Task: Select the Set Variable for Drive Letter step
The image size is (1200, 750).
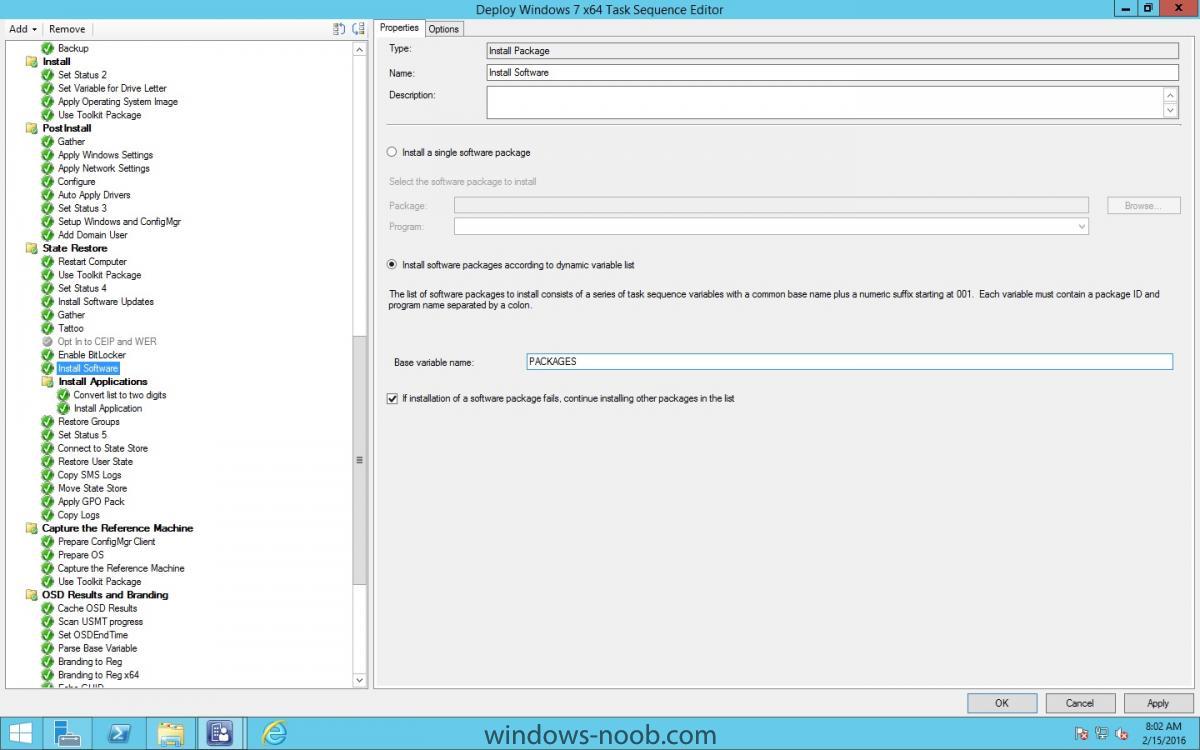Action: tap(112, 88)
